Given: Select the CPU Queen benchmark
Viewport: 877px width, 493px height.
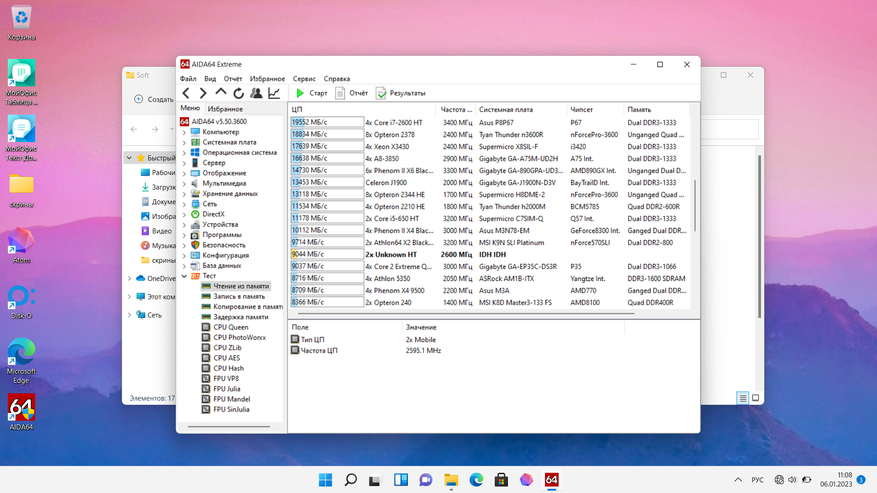Looking at the screenshot, I should 225,327.
